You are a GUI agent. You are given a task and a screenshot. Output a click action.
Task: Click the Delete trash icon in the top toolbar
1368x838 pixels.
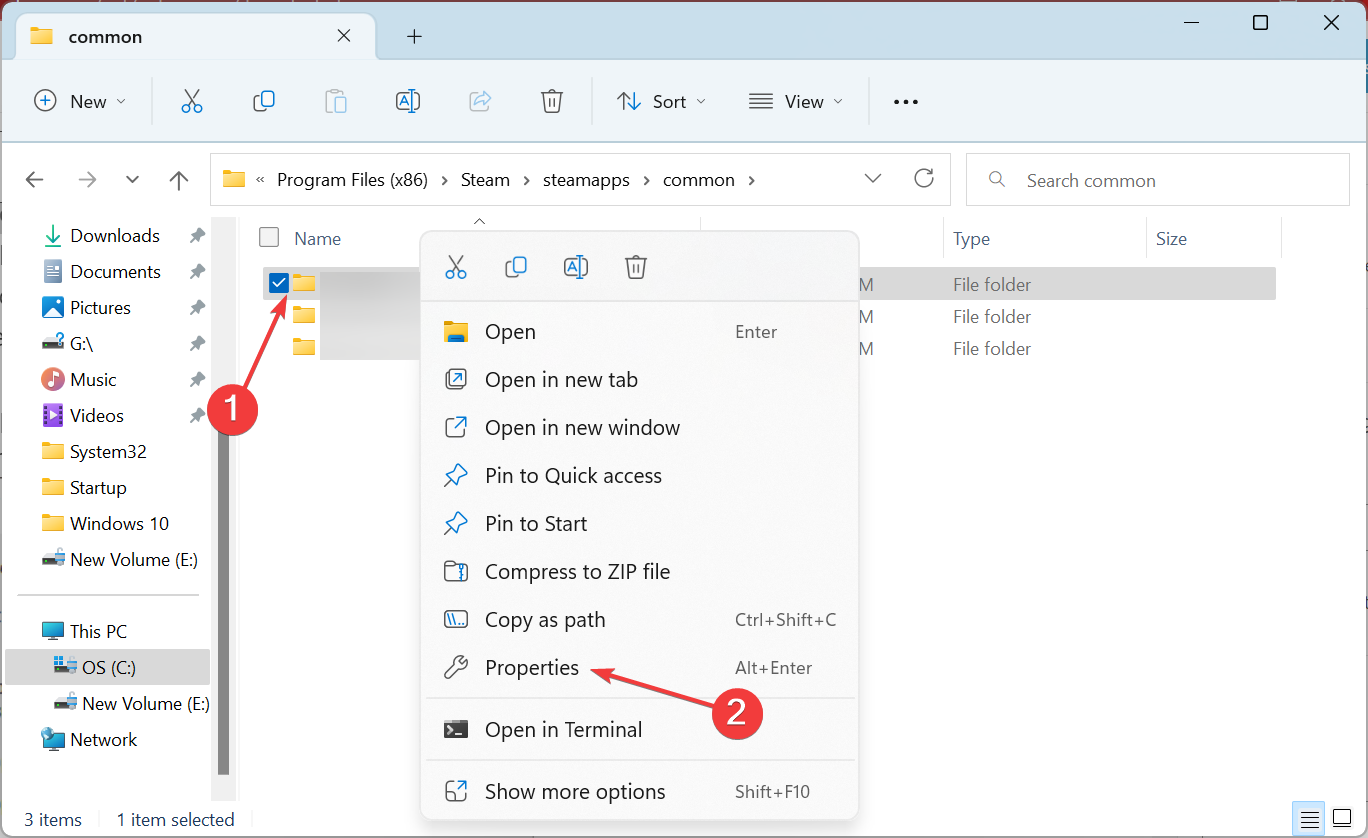552,101
